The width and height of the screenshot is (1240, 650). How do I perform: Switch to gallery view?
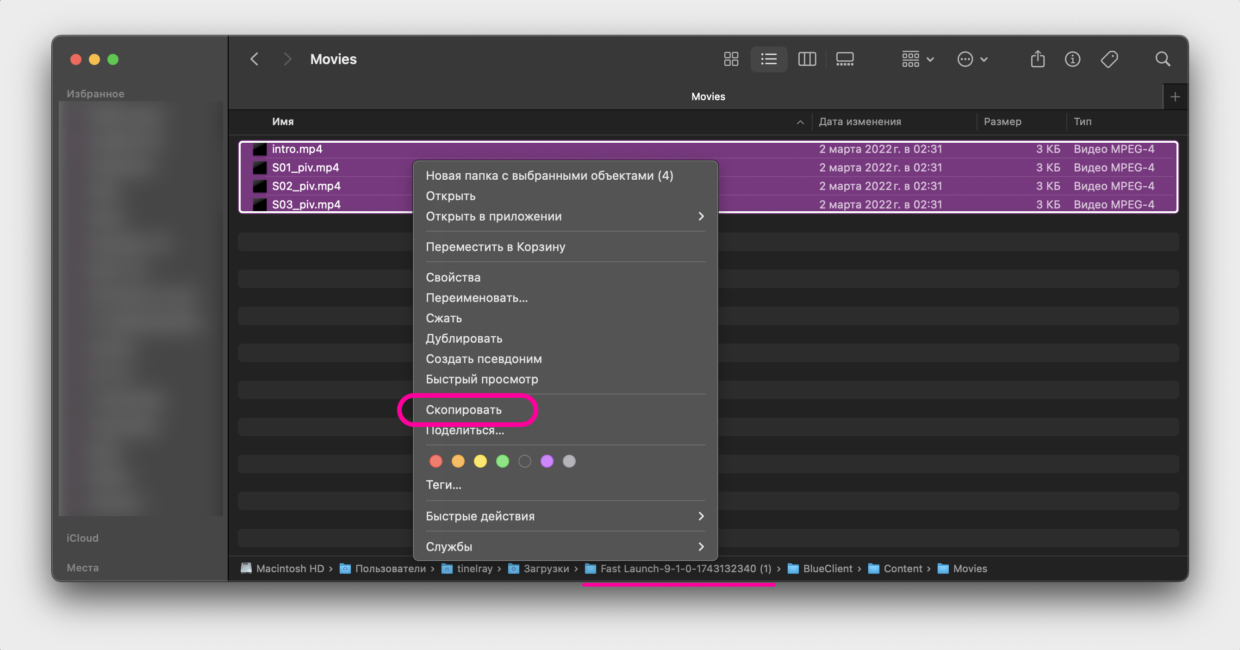pos(845,59)
